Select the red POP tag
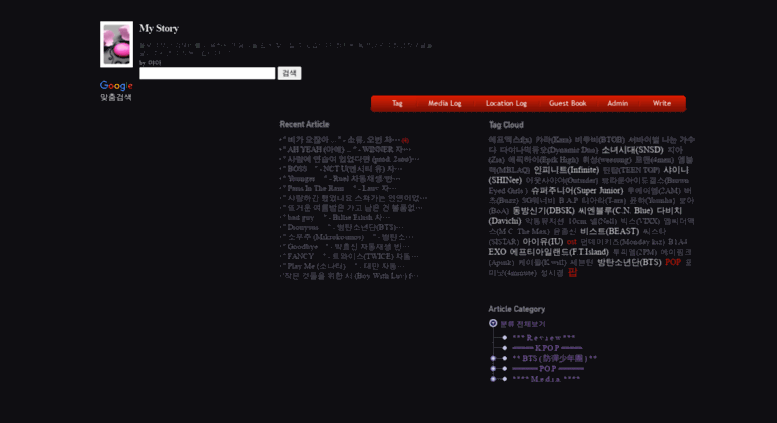The width and height of the screenshot is (777, 423). point(673,262)
